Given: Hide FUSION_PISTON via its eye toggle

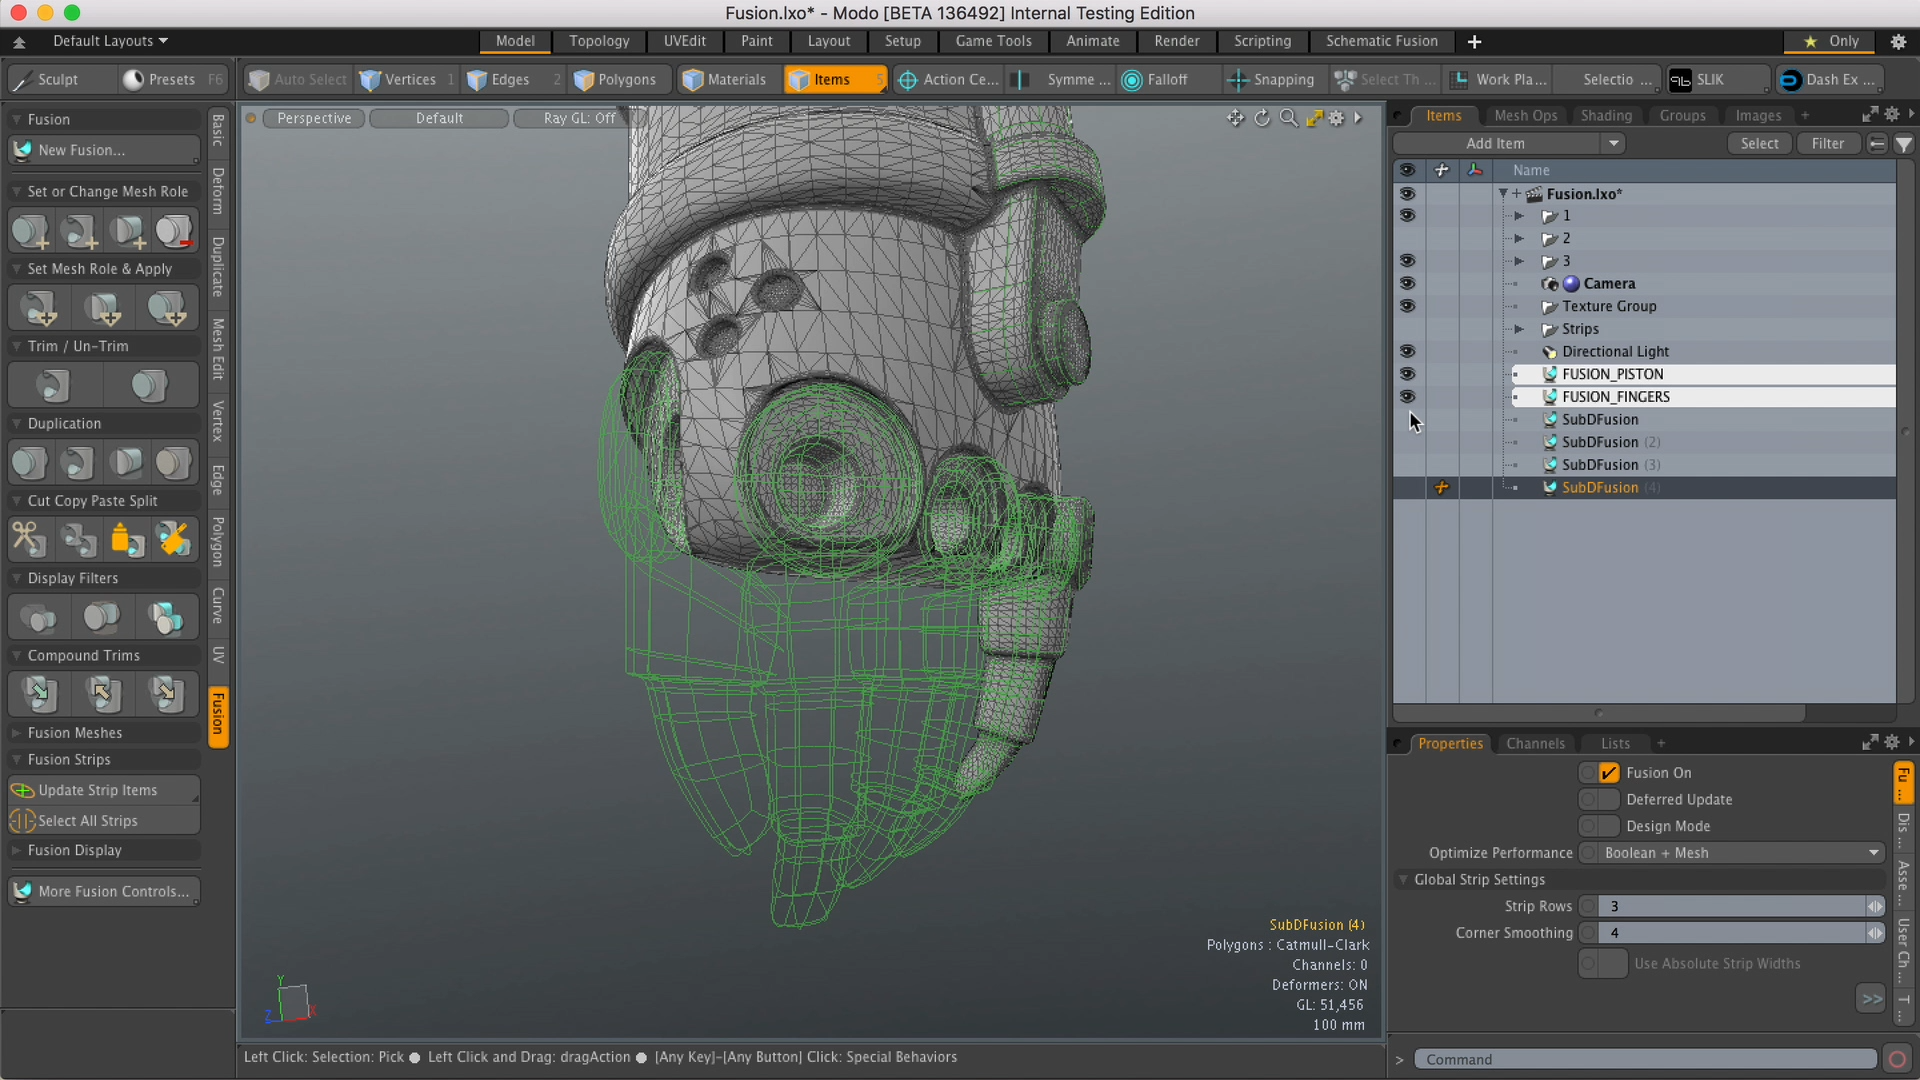Looking at the screenshot, I should point(1408,374).
